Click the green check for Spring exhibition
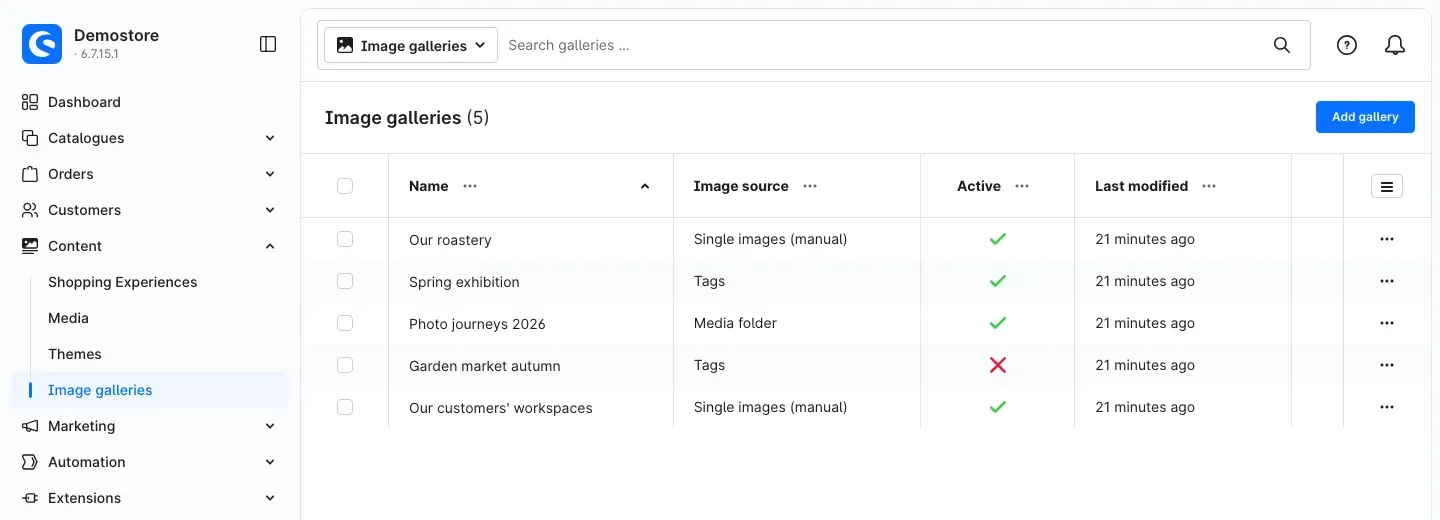 coord(998,281)
